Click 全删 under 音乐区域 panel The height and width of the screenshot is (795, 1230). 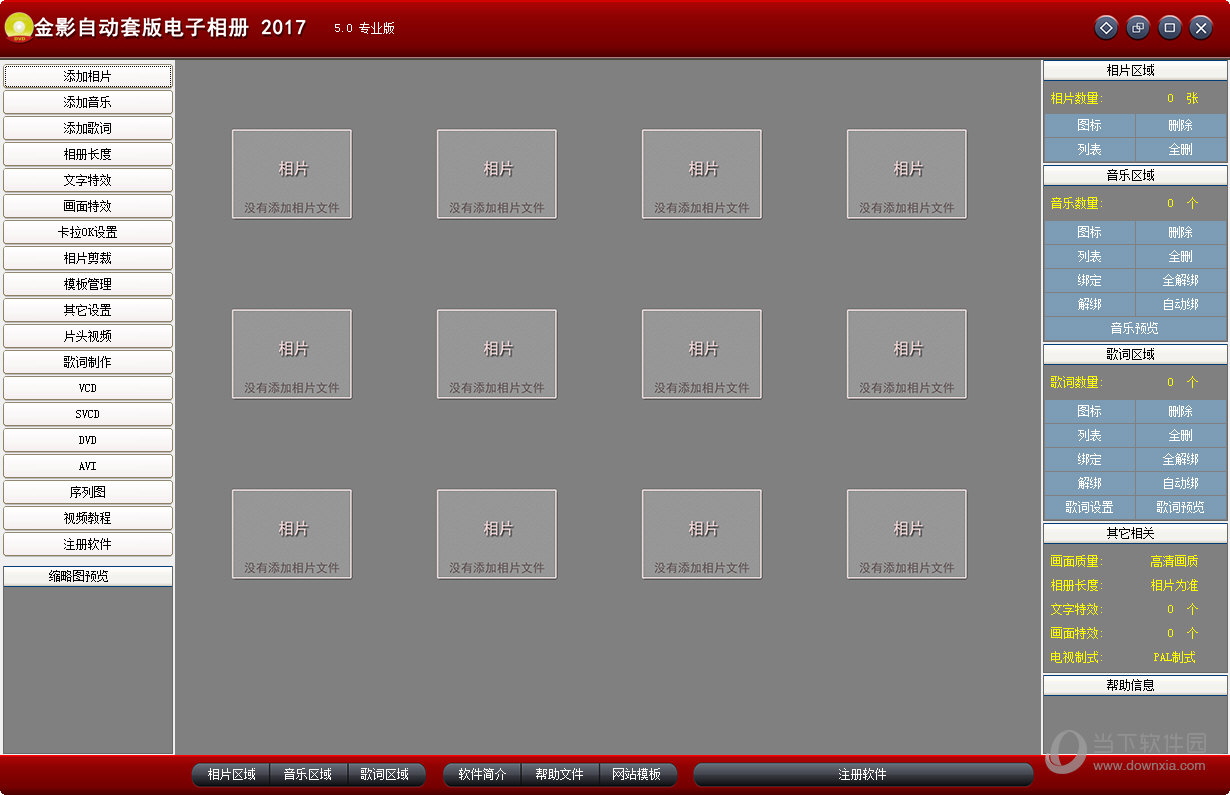tap(1181, 256)
